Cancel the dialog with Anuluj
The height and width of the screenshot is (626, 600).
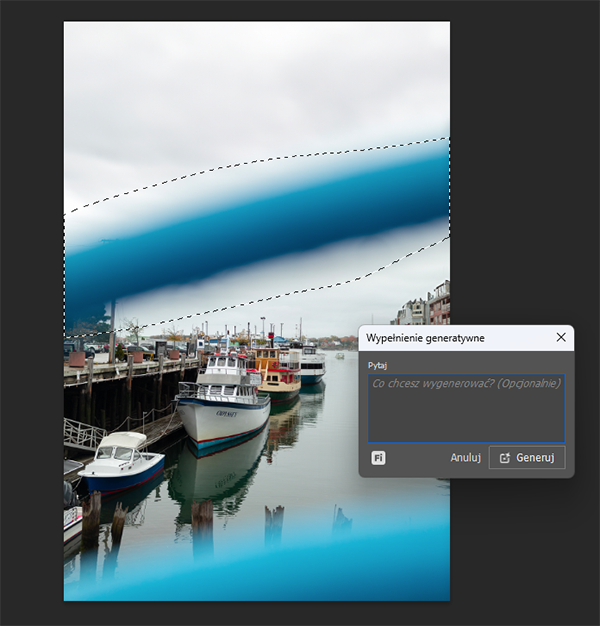(465, 458)
